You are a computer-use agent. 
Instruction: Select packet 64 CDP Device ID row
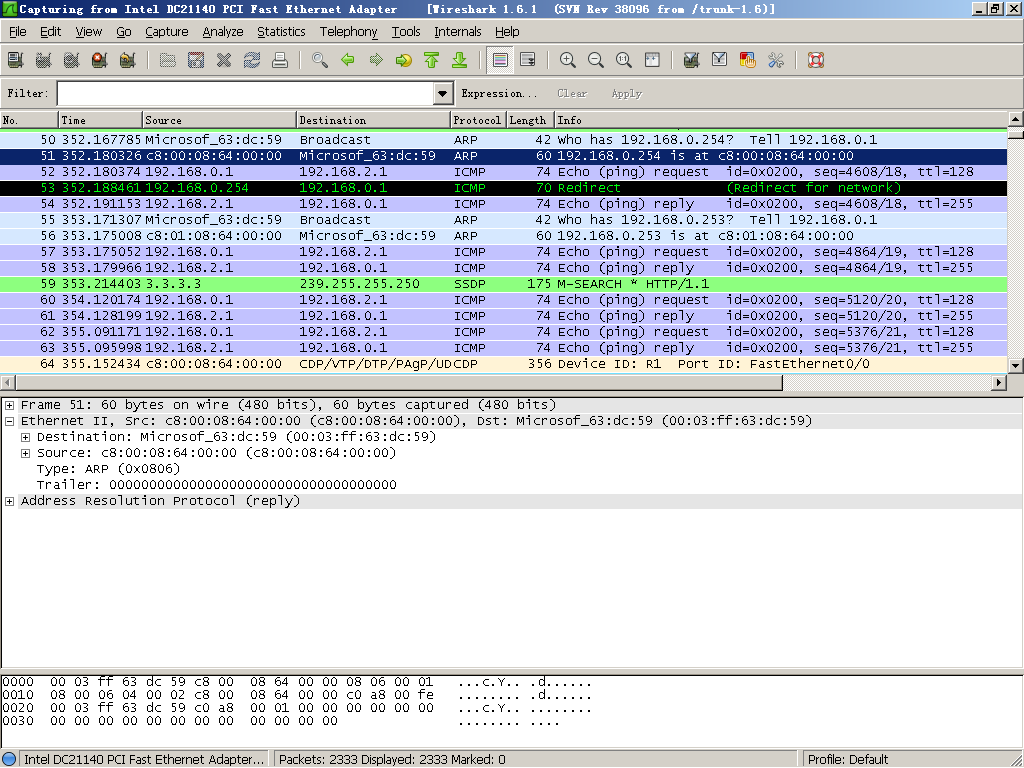504,364
